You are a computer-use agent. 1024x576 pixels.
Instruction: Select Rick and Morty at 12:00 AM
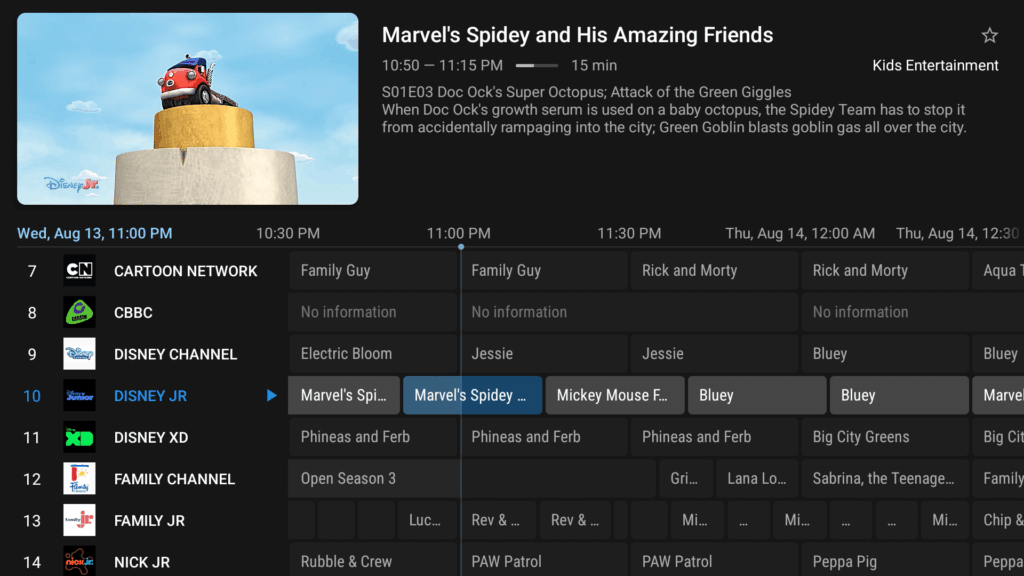[x=885, y=270]
